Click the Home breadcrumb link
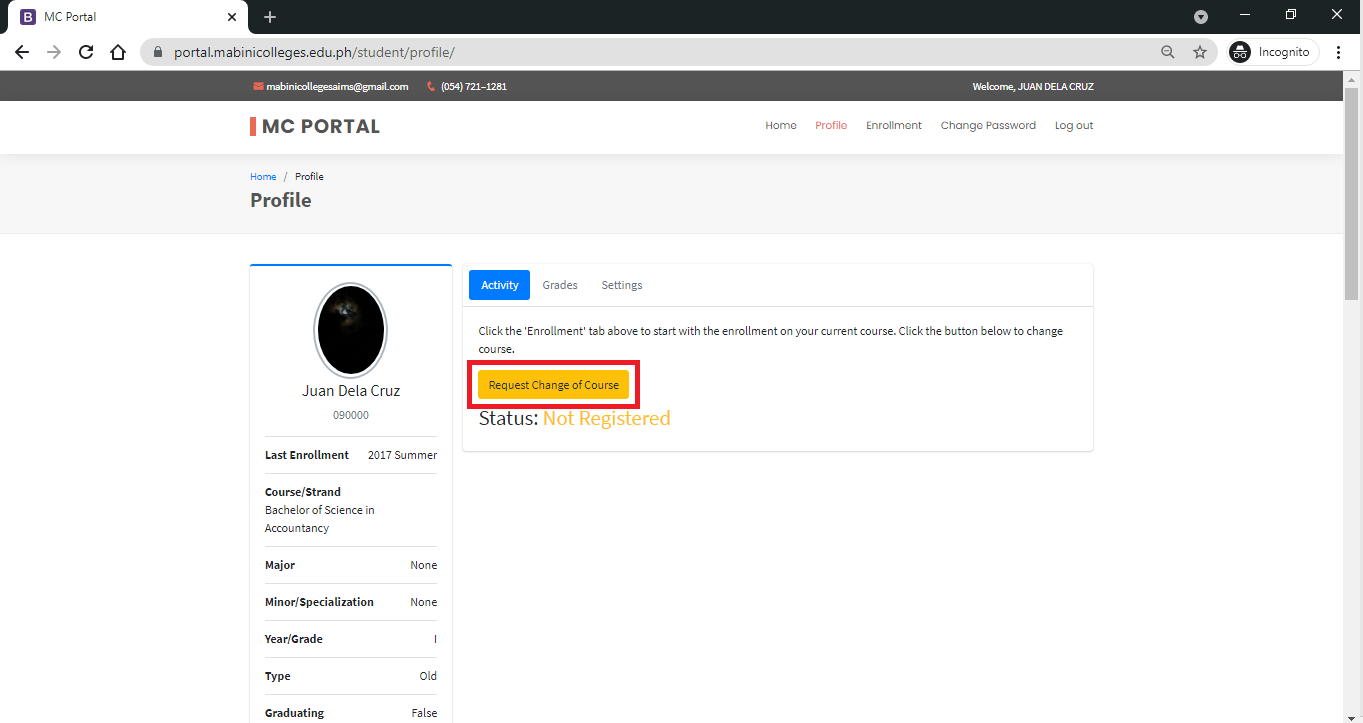The image size is (1363, 723). pyautogui.click(x=263, y=177)
